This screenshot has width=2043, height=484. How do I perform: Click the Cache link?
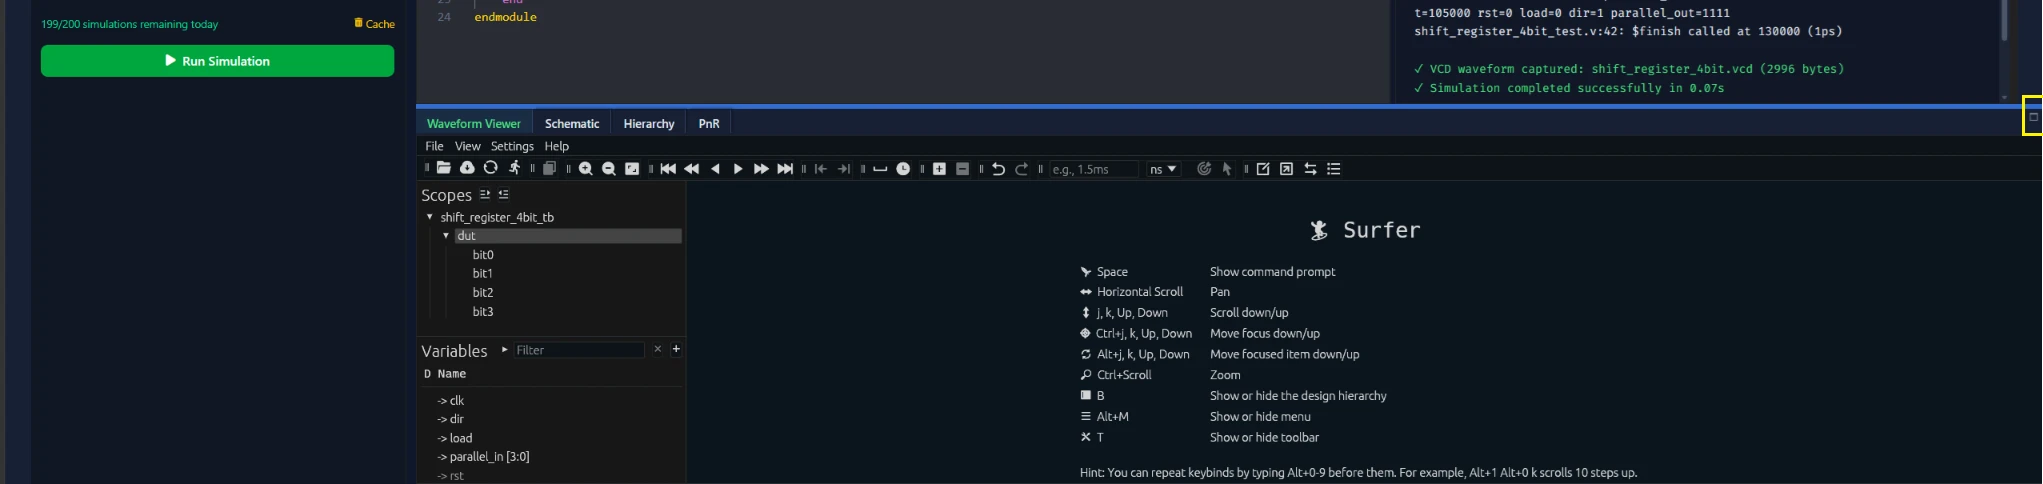(x=375, y=23)
